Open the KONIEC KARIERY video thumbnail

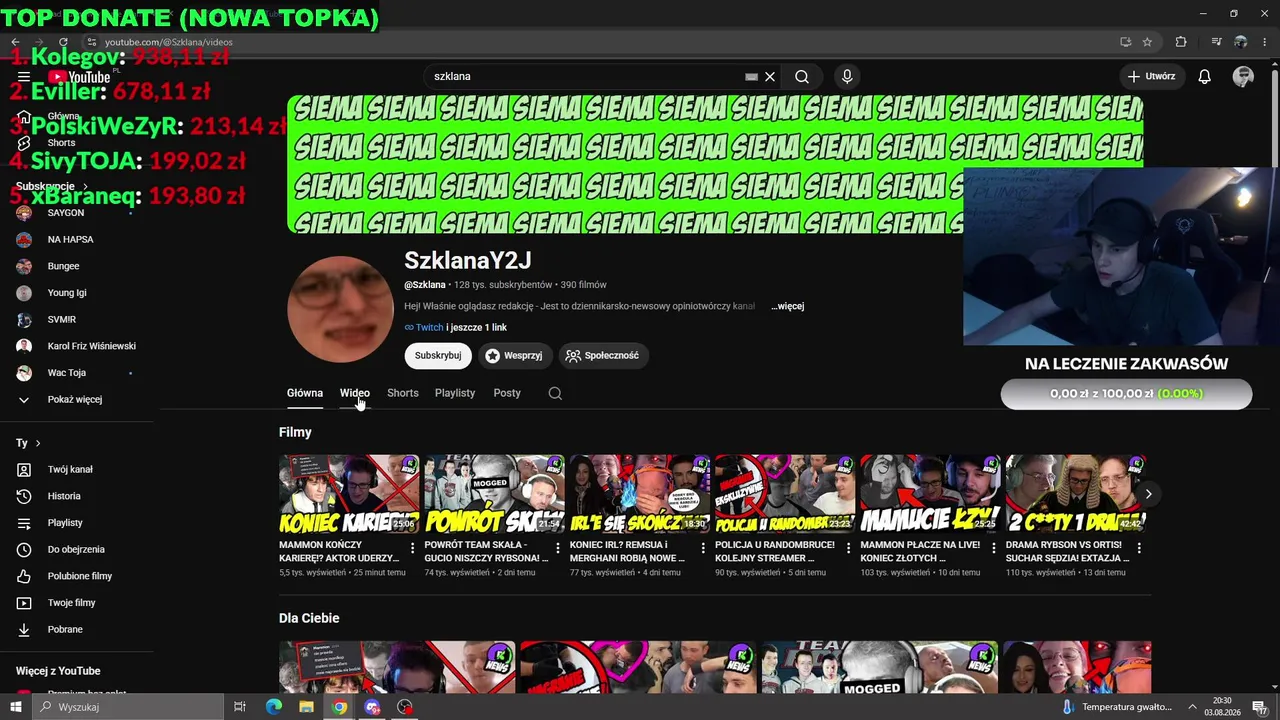click(349, 494)
